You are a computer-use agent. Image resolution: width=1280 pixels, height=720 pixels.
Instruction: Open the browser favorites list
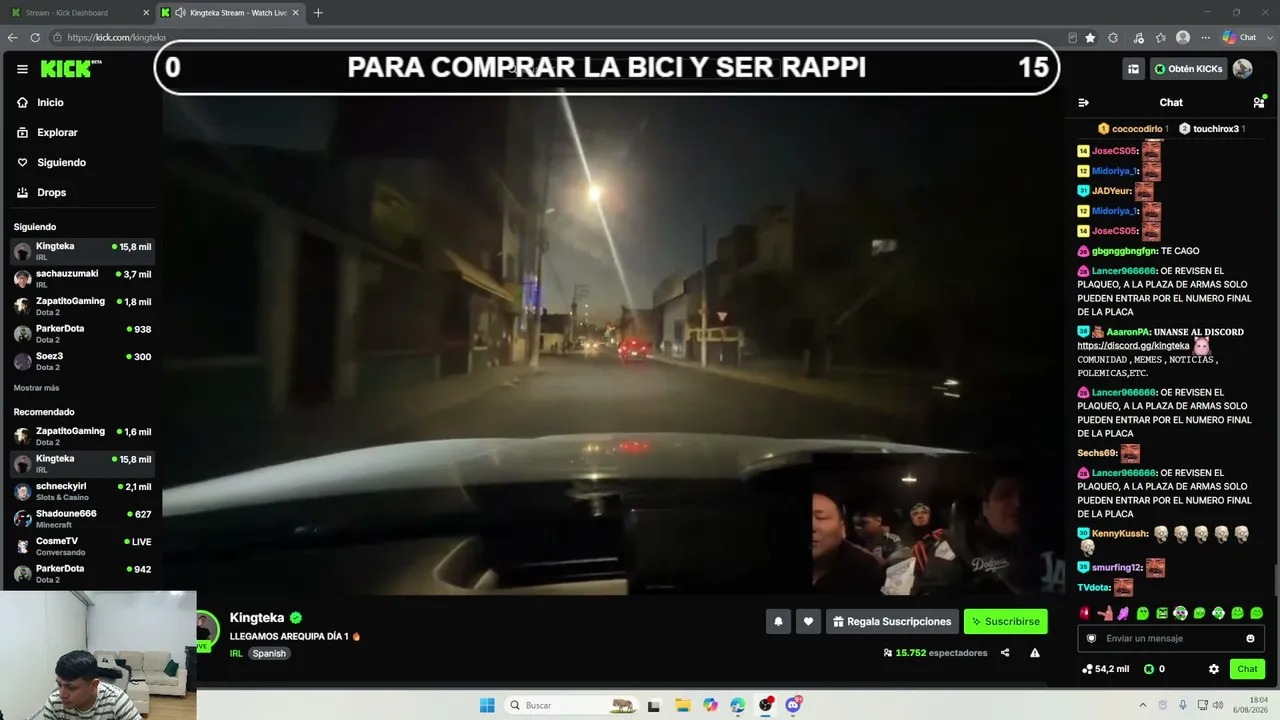(x=1160, y=38)
